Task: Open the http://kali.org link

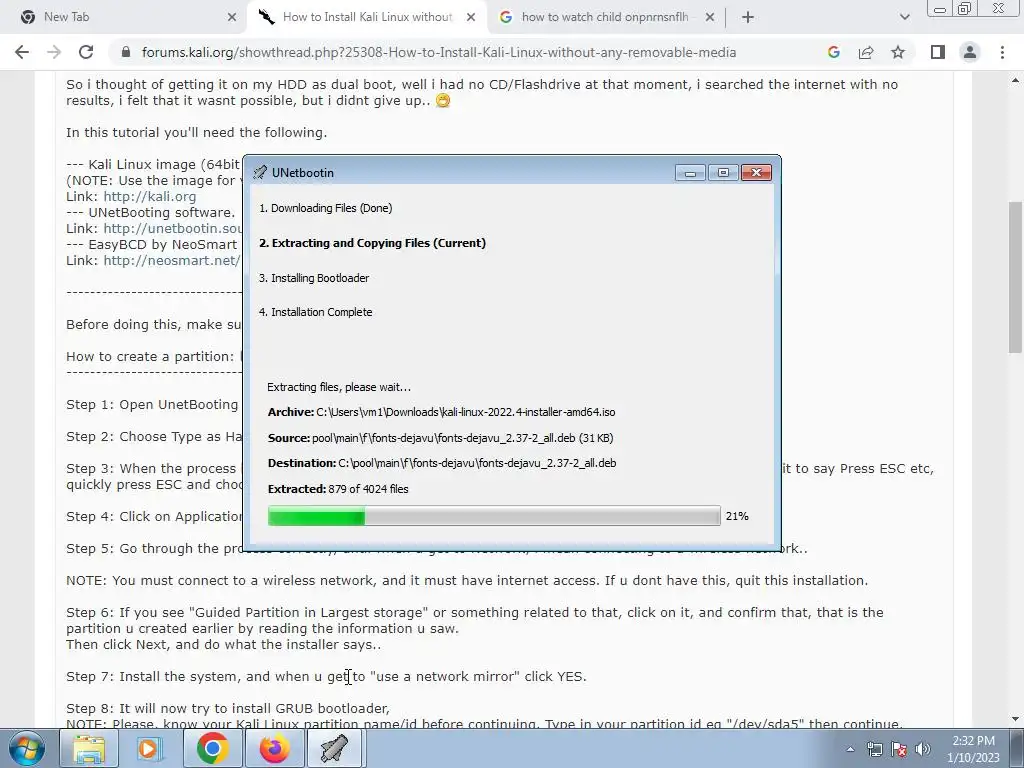Action: pos(150,197)
